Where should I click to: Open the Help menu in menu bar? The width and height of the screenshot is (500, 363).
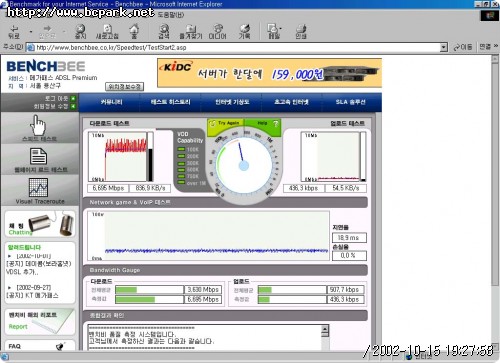[x=171, y=15]
